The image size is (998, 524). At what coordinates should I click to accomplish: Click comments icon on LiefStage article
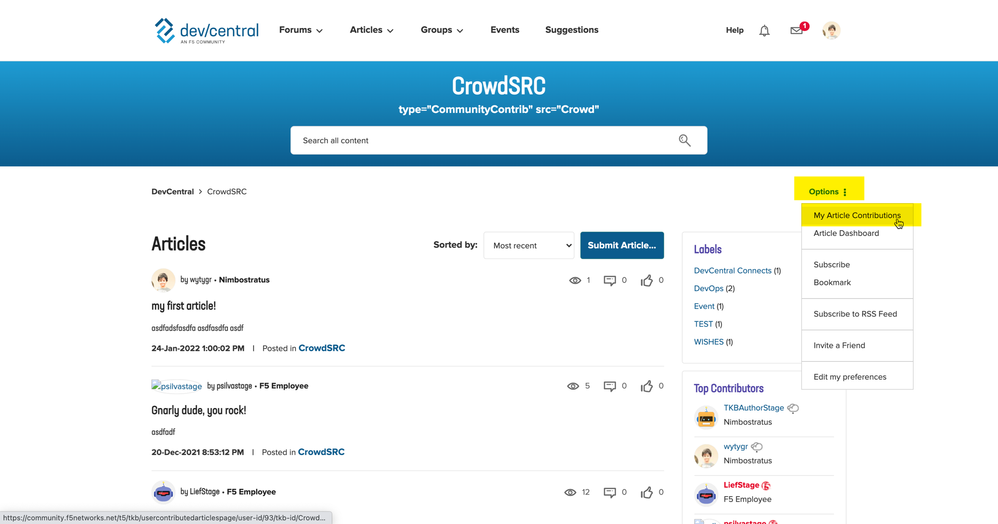point(610,492)
